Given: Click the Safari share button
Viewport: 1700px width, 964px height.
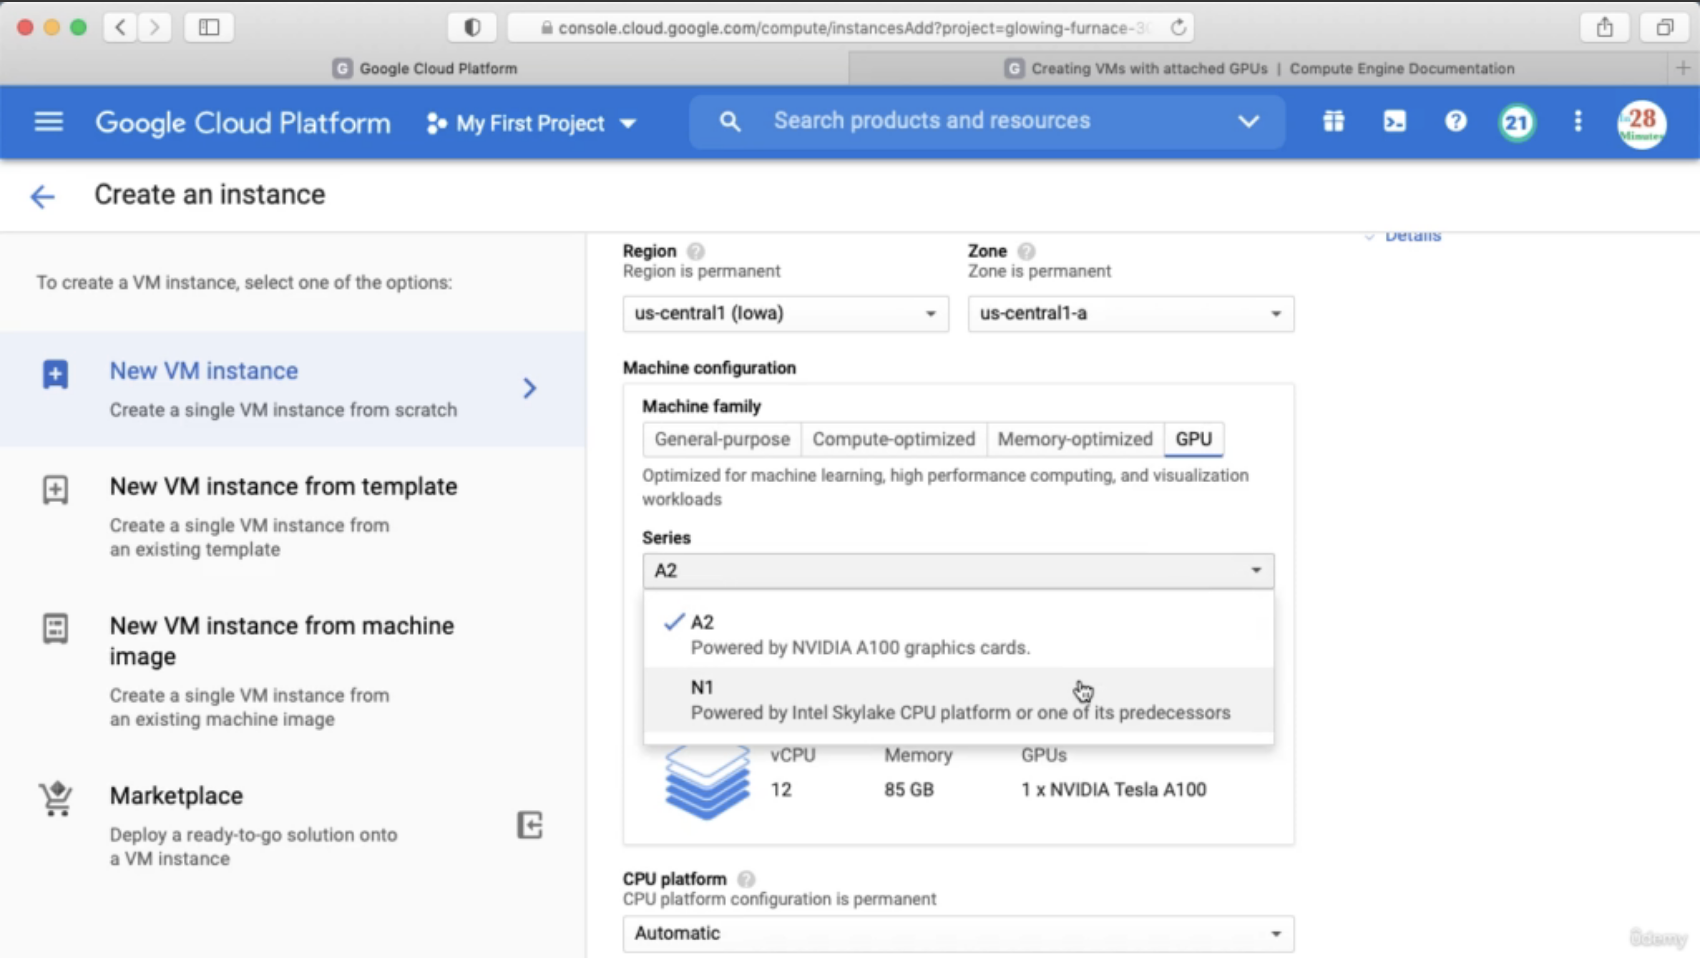Looking at the screenshot, I should [1605, 27].
